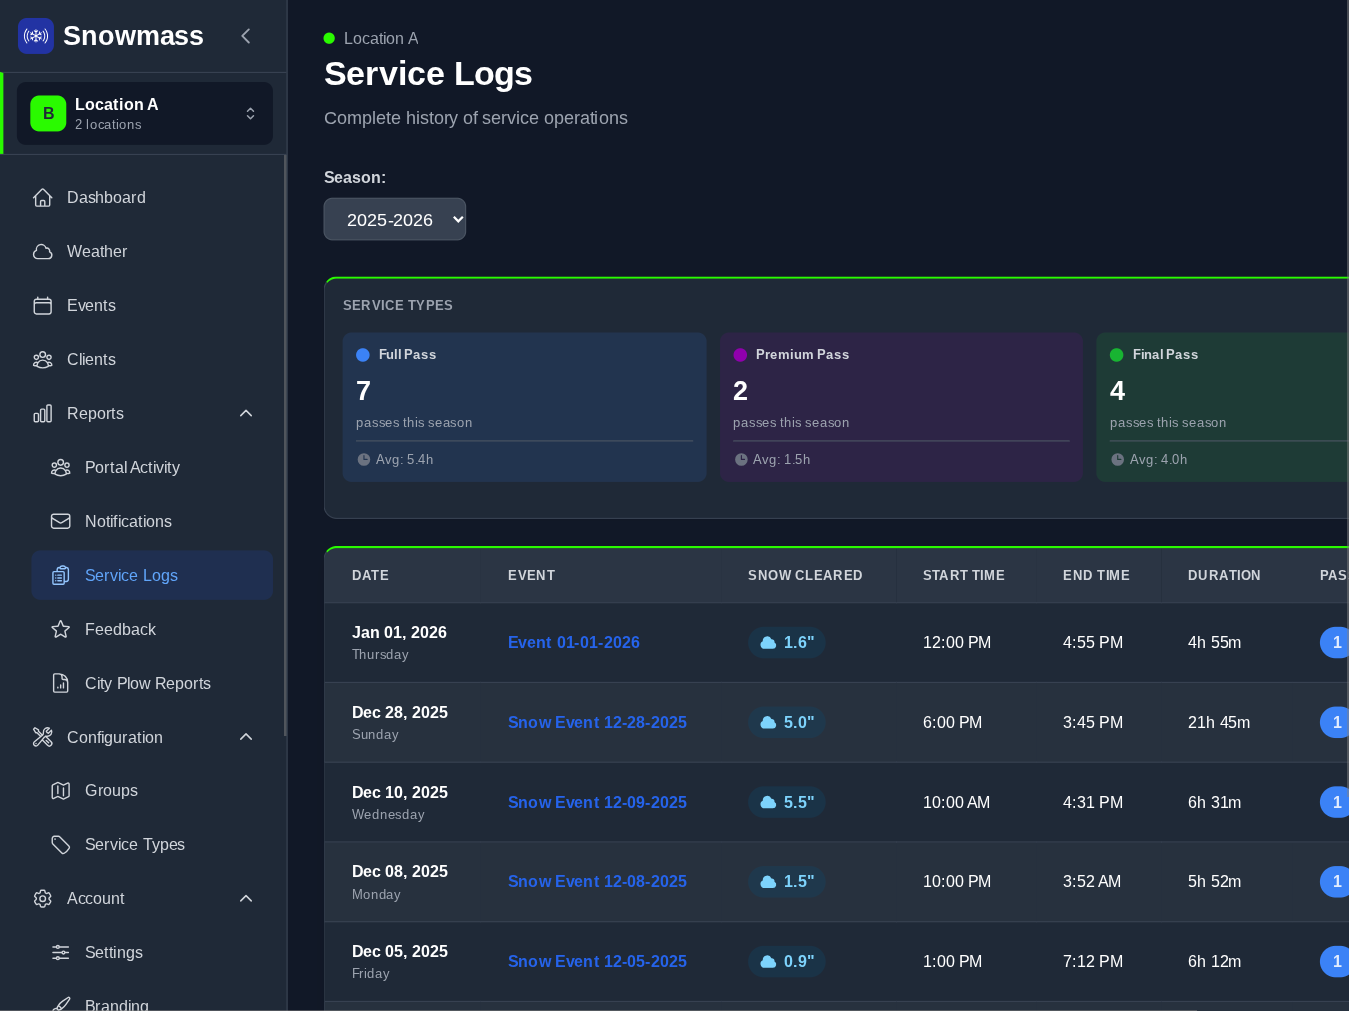Click the Events calendar icon
This screenshot has height=1011, width=1349.
tap(42, 306)
